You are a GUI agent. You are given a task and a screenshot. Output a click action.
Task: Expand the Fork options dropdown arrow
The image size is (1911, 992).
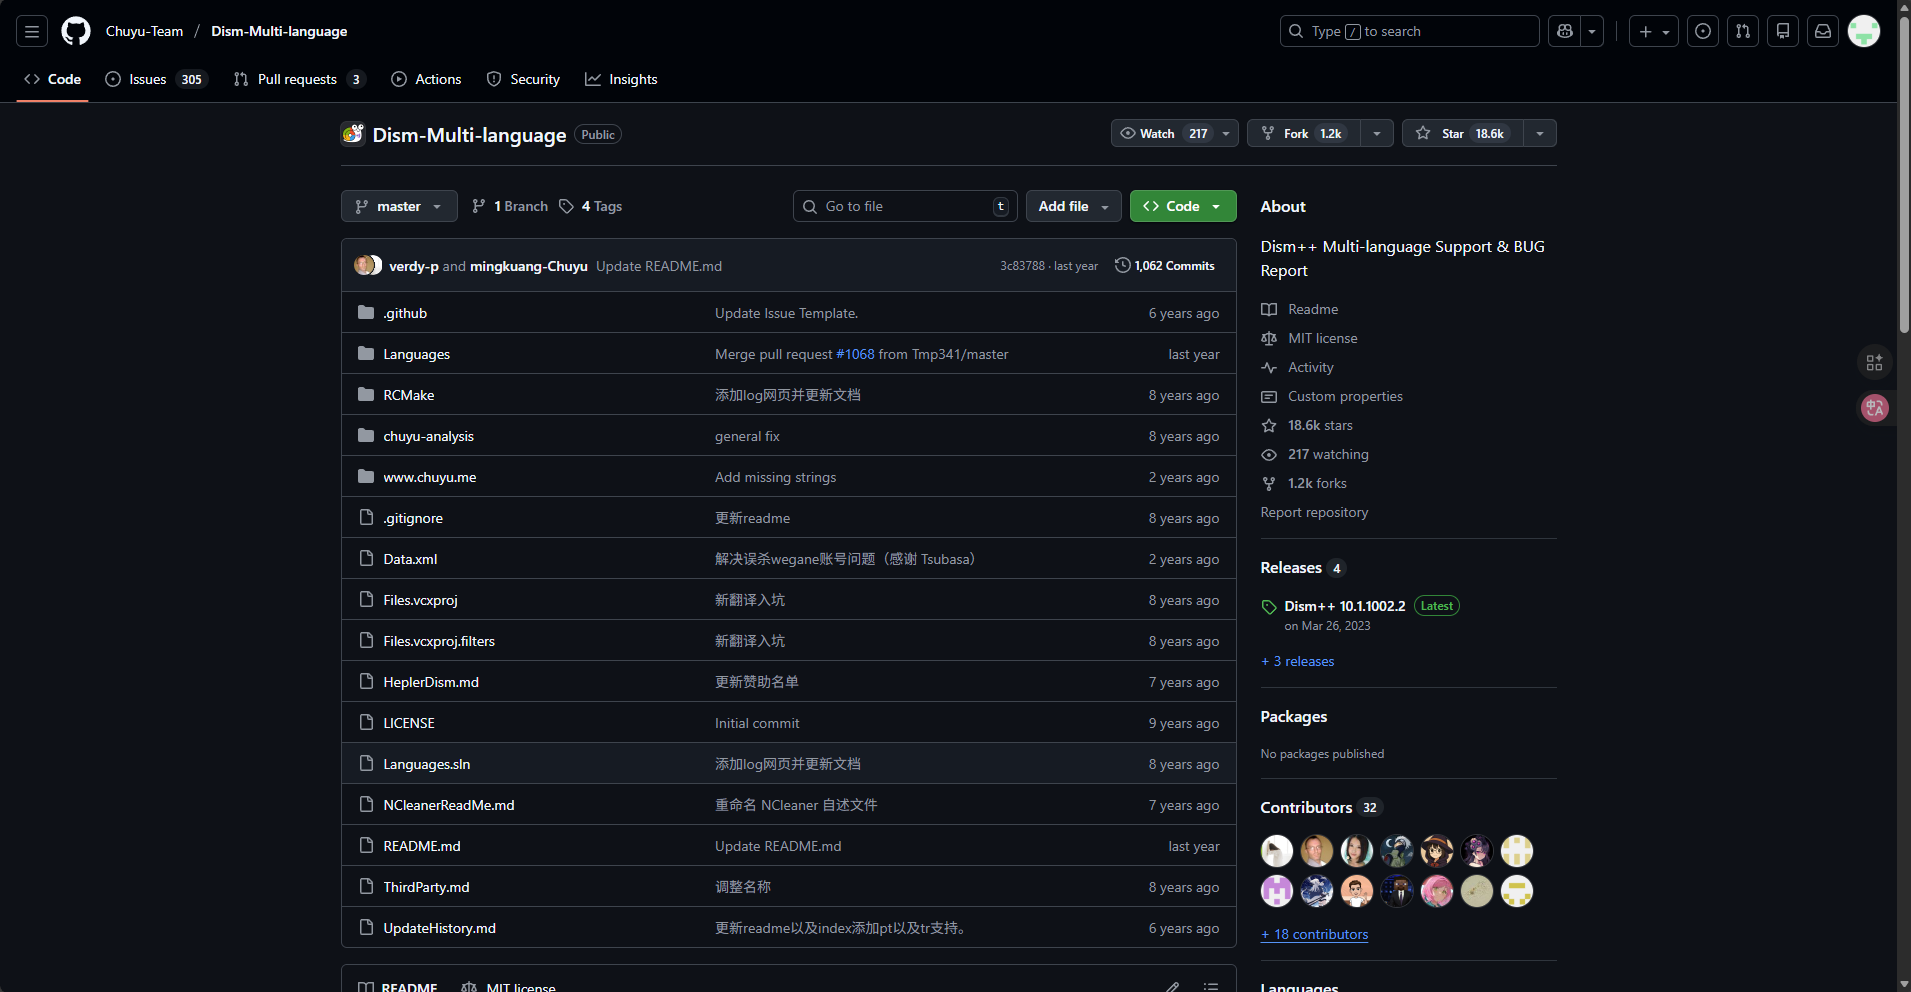[x=1377, y=133]
